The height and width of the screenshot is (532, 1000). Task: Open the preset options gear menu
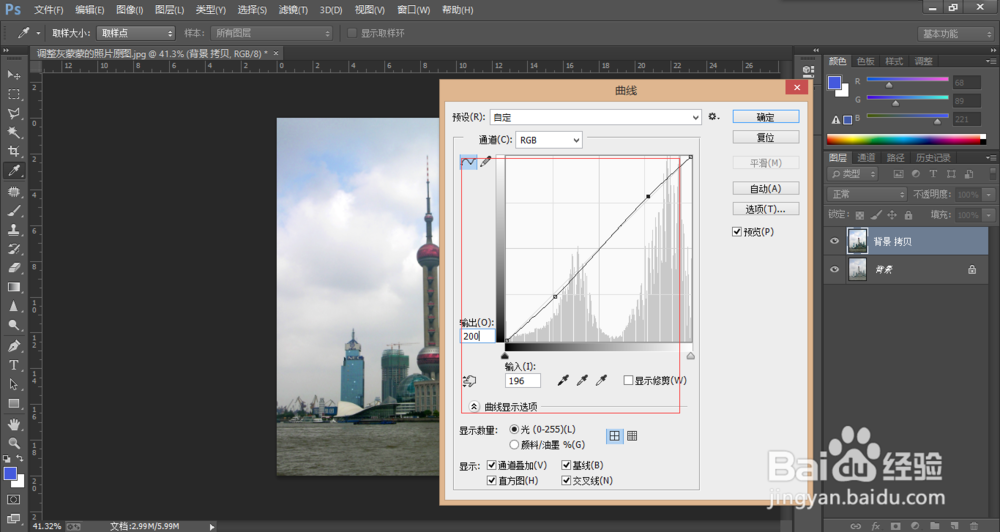pos(713,117)
